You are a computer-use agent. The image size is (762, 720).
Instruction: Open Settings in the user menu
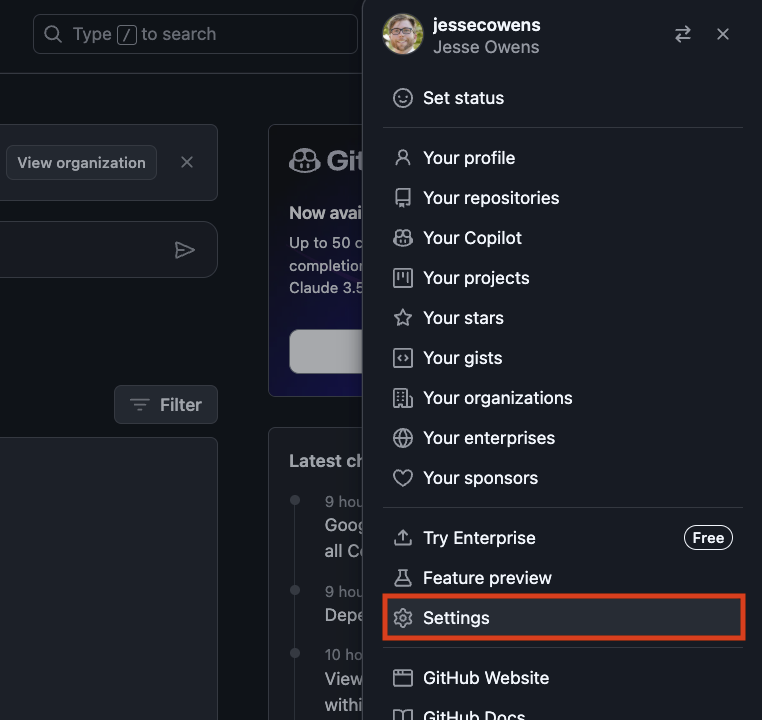click(456, 618)
